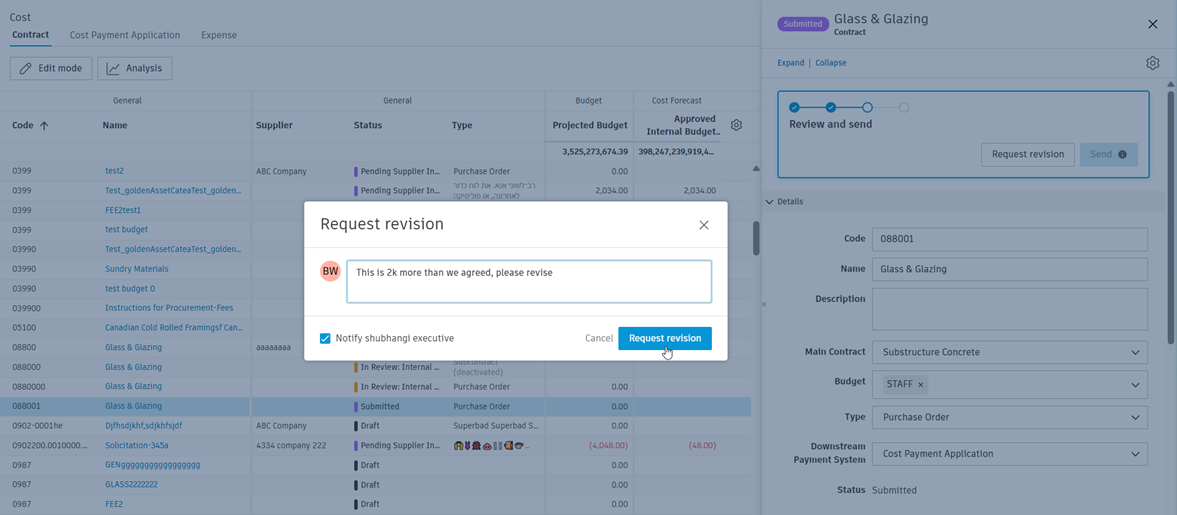This screenshot has height=515, width=1177.
Task: Switch to Cost Payment Application tab
Action: pyautogui.click(x=125, y=35)
